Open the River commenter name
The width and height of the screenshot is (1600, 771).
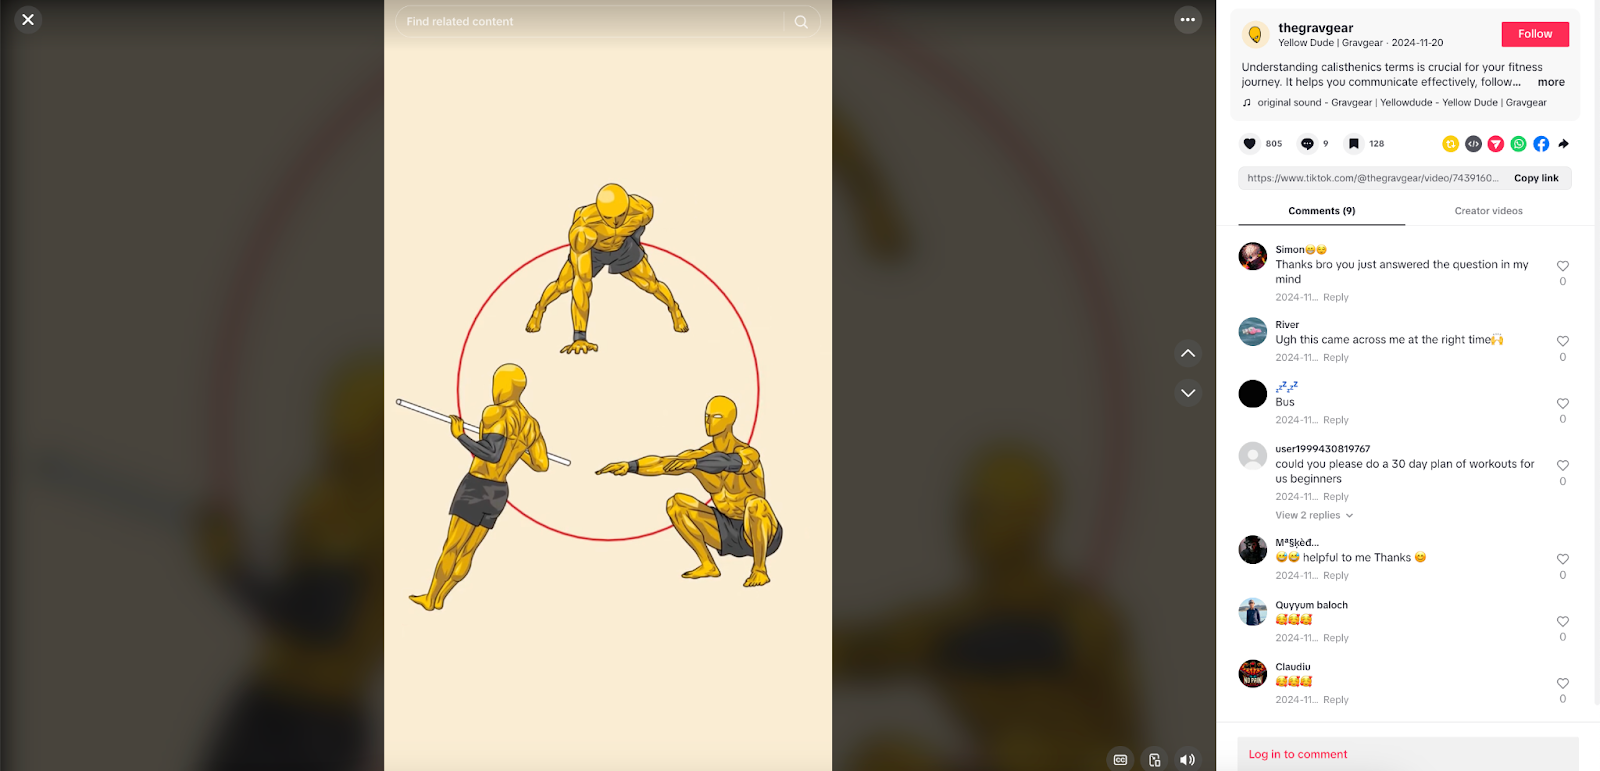[x=1287, y=325]
